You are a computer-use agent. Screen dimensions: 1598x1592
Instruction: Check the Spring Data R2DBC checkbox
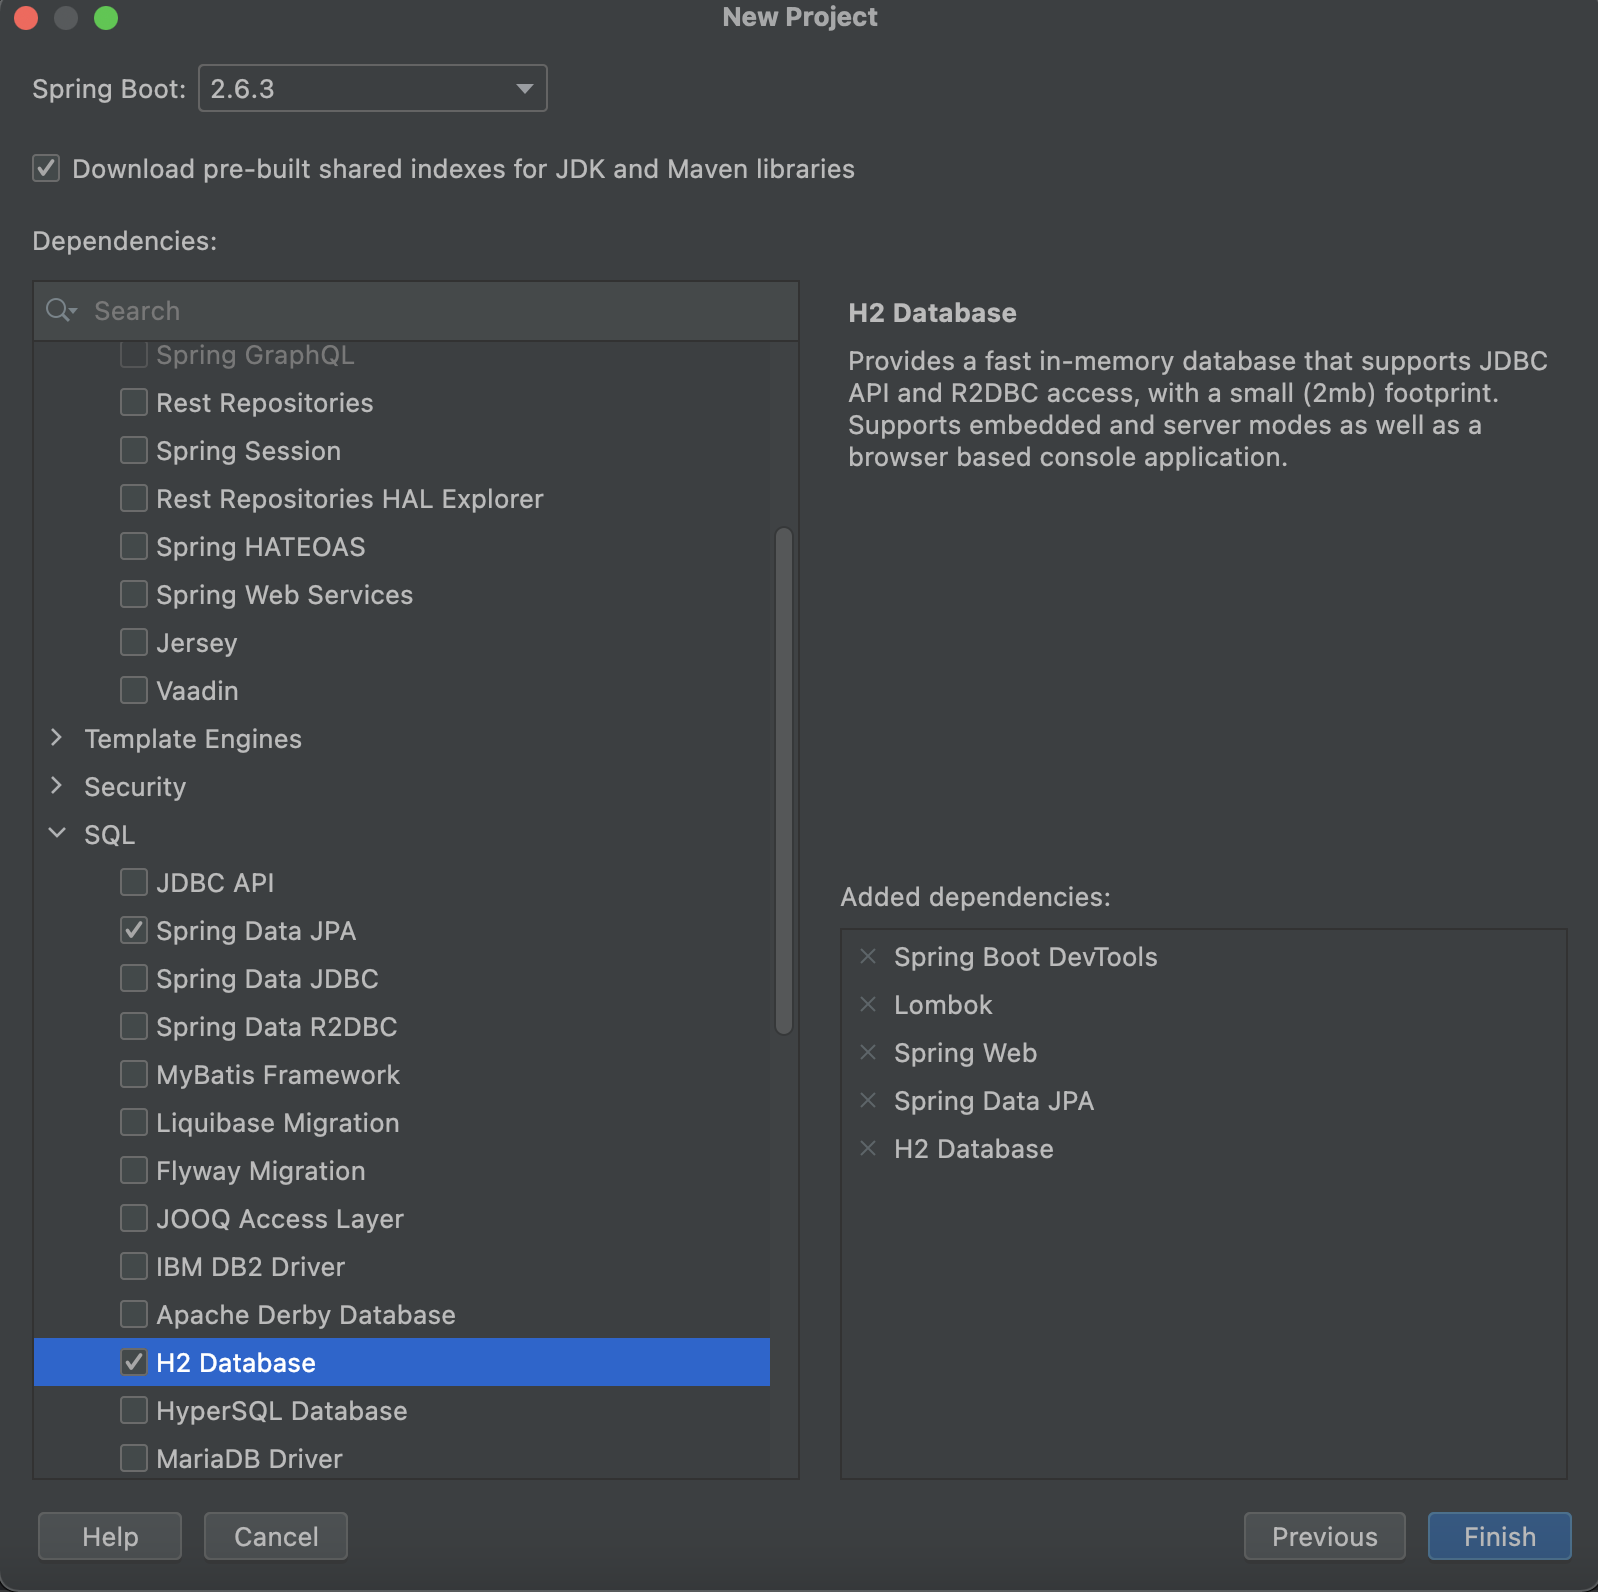point(134,1026)
